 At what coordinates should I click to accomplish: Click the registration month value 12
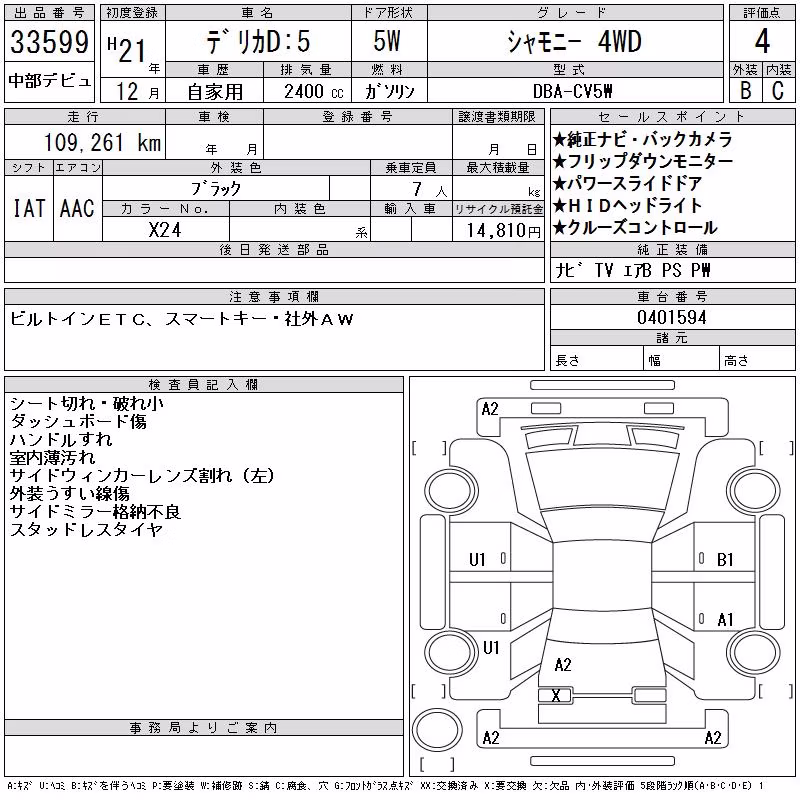coord(128,92)
